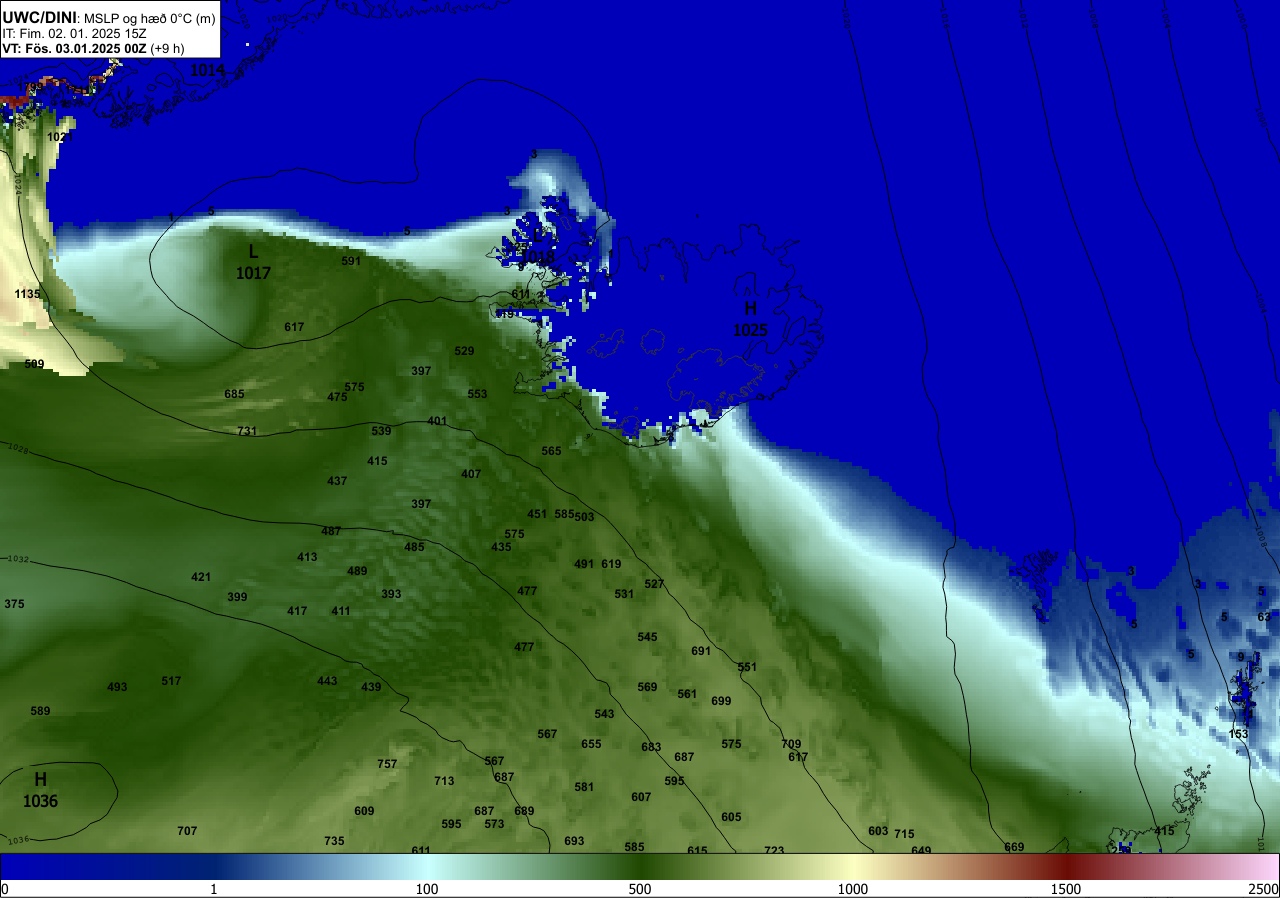
Task: Click the color scale label '500'
Action: tap(640, 889)
